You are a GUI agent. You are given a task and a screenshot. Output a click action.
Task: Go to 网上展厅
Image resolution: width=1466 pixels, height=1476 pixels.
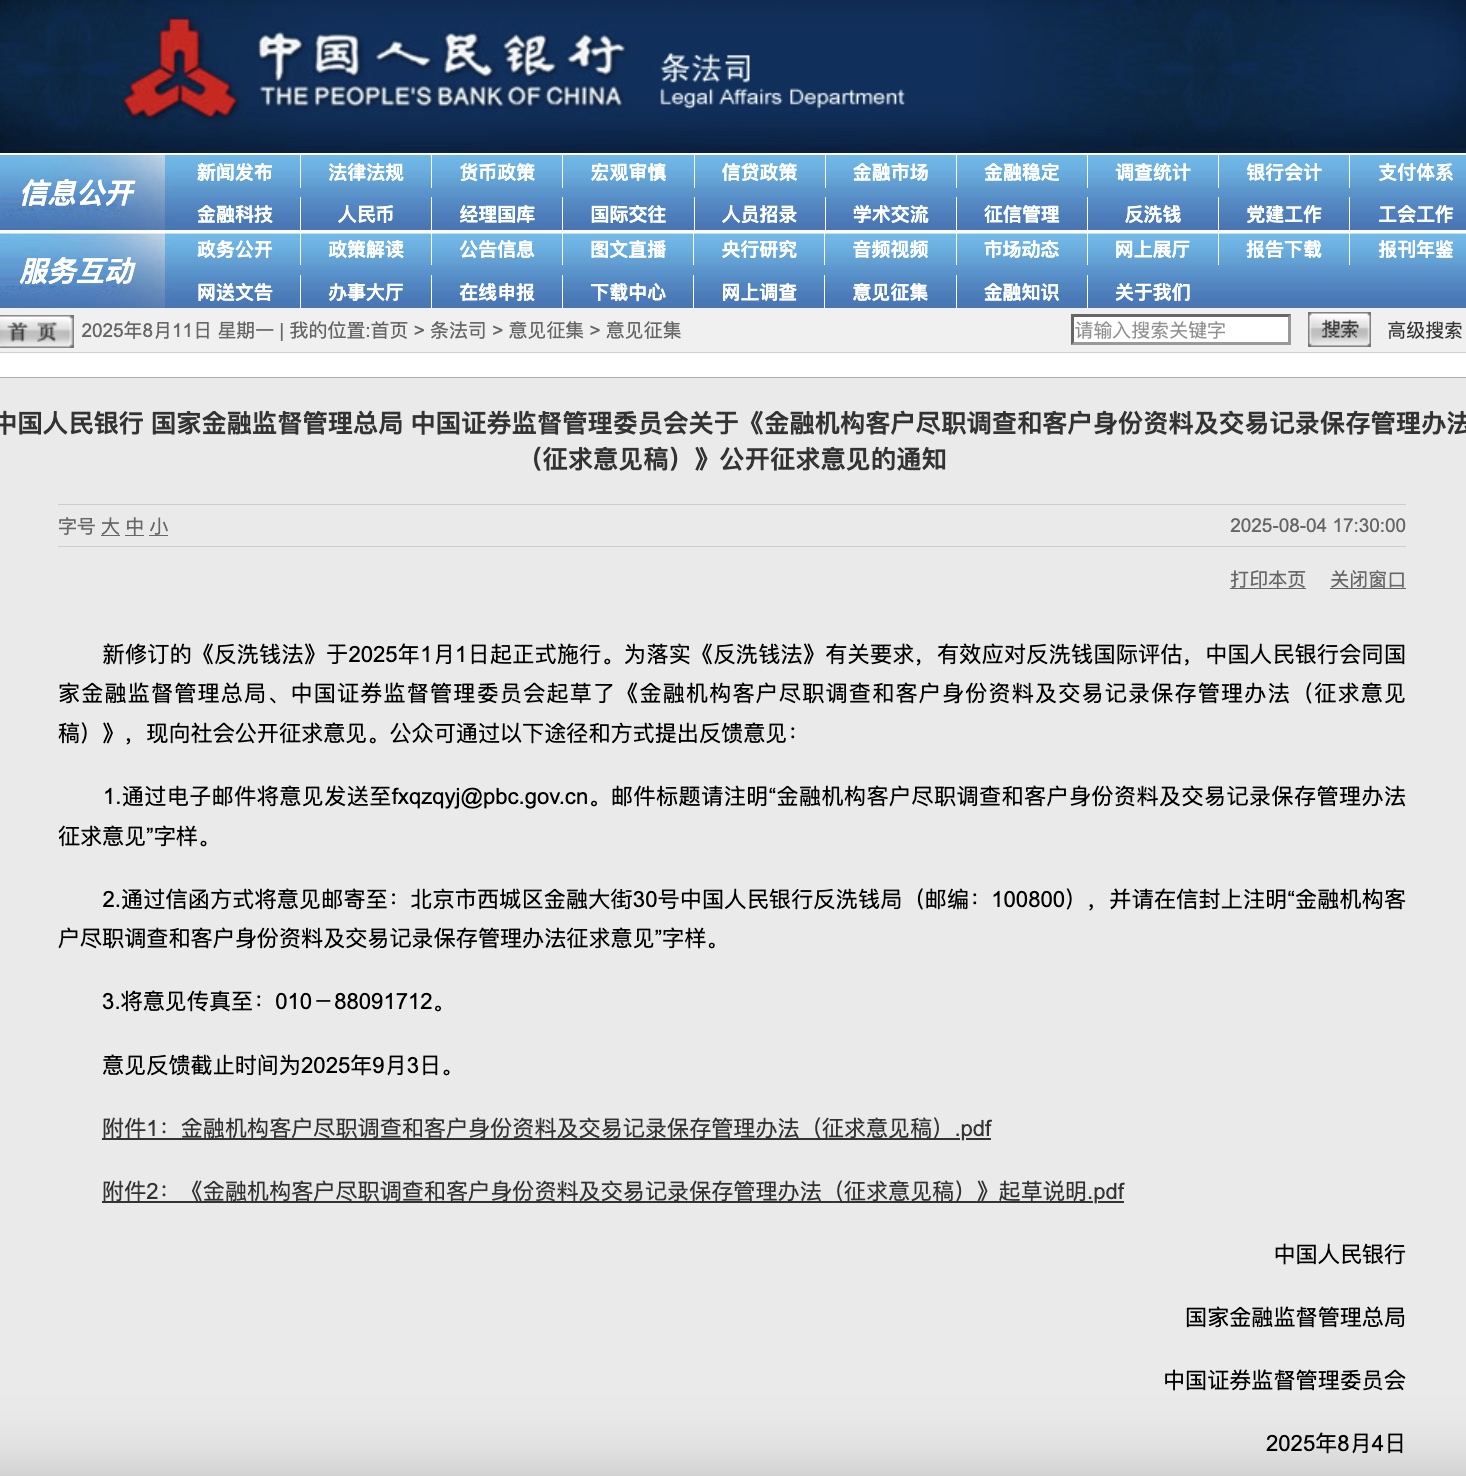pos(1153,249)
